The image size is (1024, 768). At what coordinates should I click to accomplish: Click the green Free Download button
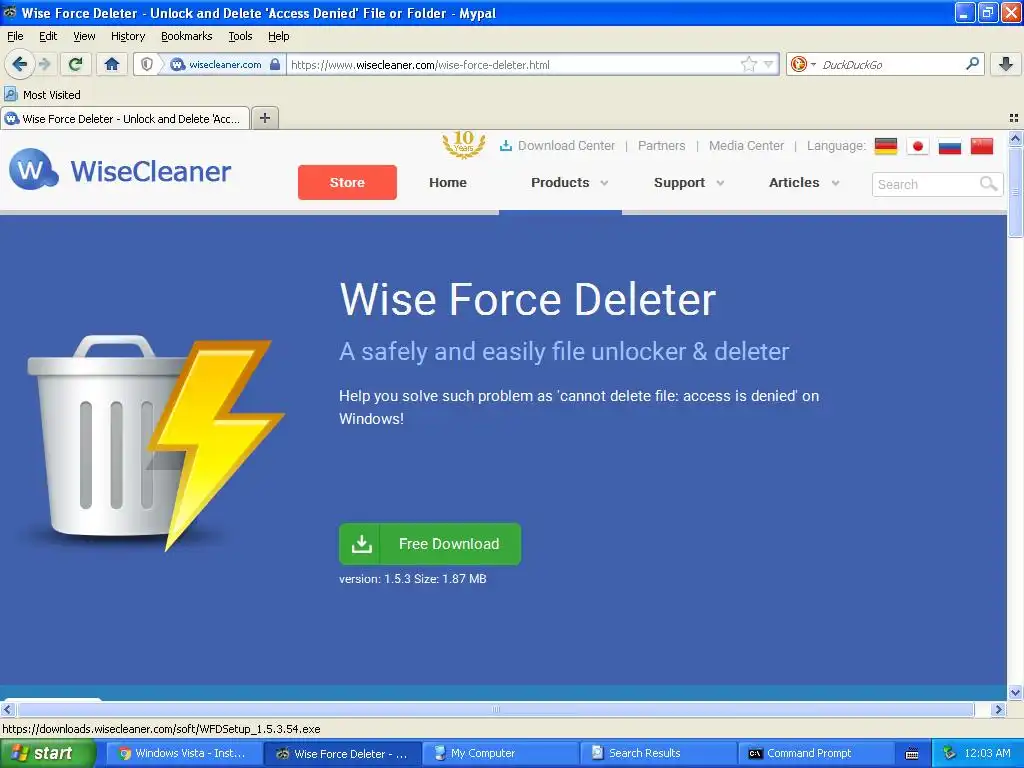coord(430,544)
